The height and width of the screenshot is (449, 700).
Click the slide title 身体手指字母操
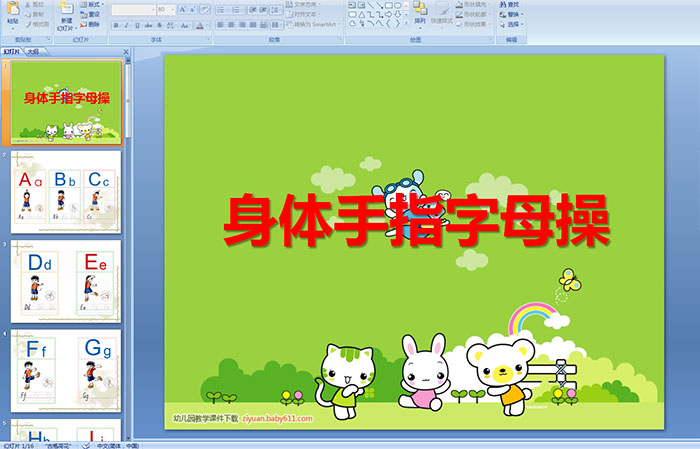tap(417, 220)
